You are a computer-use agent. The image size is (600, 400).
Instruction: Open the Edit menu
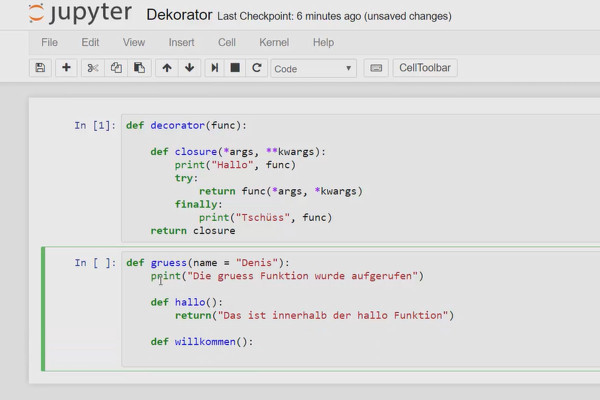point(90,42)
